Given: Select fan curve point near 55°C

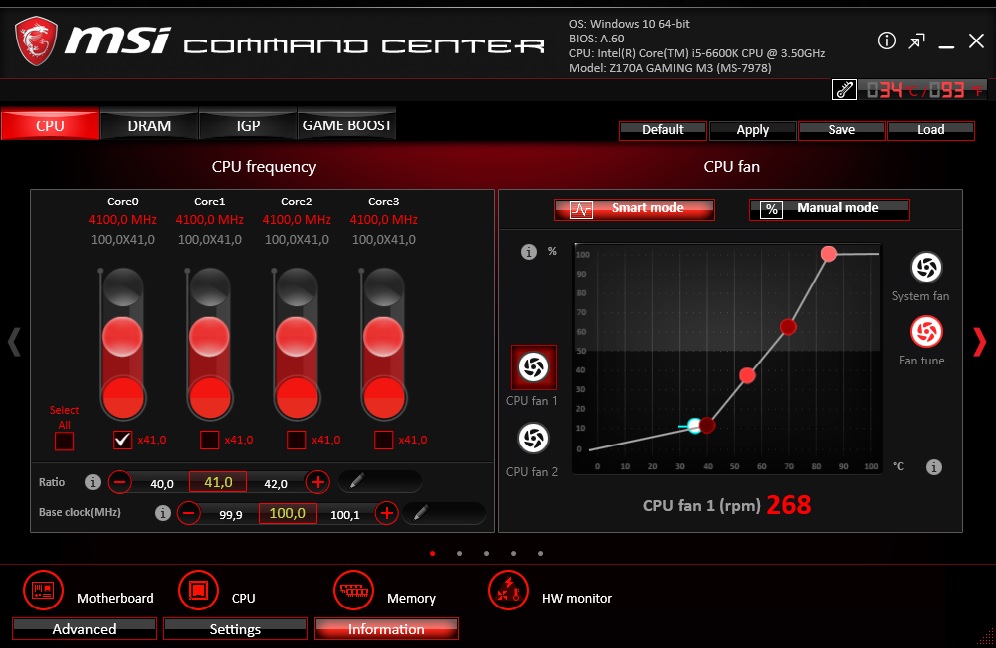Looking at the screenshot, I should (x=747, y=375).
